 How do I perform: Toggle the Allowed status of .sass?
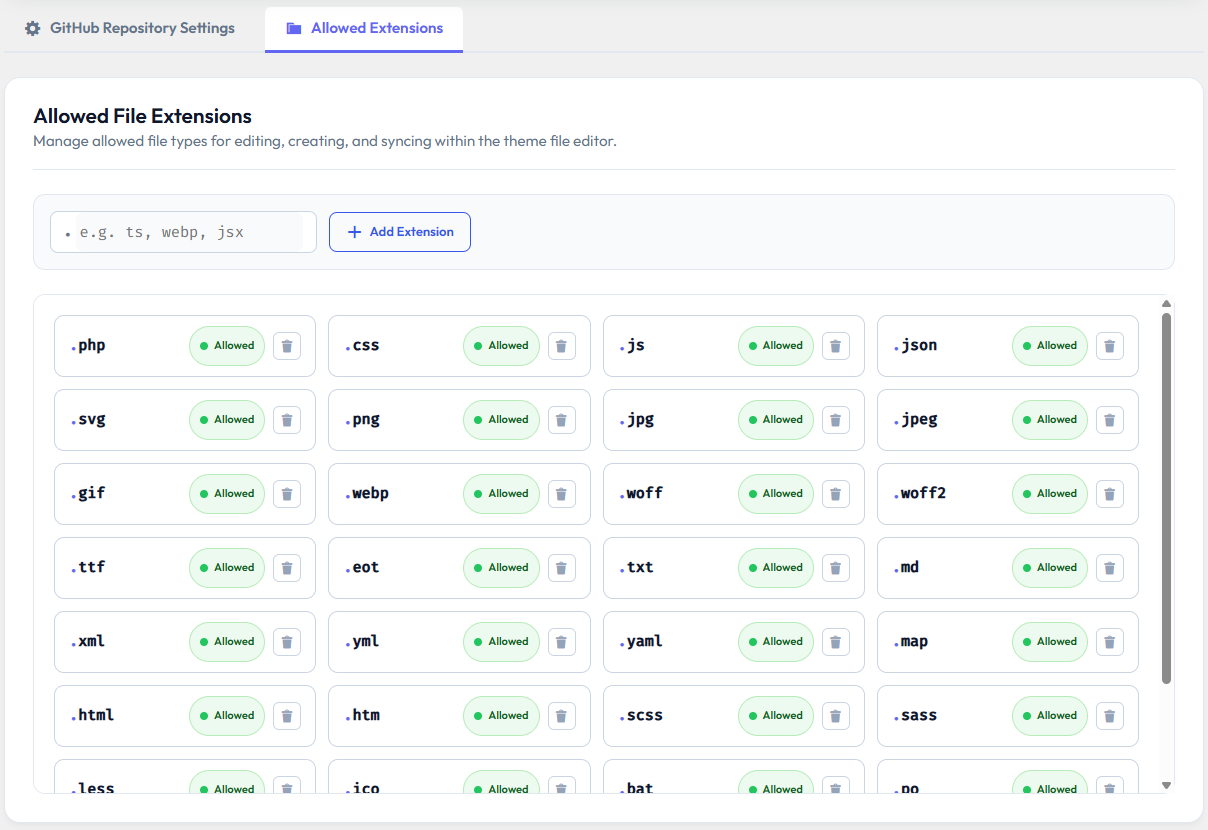pos(1050,716)
